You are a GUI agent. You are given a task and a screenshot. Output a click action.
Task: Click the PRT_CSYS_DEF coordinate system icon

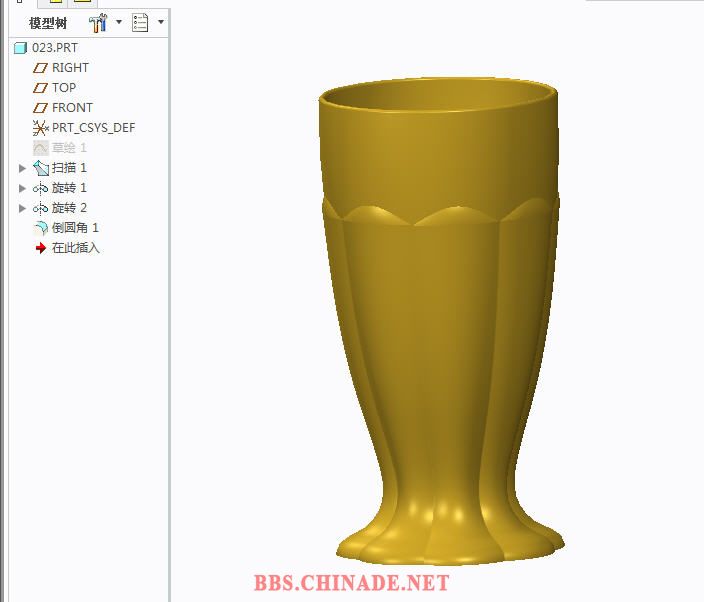click(x=41, y=127)
